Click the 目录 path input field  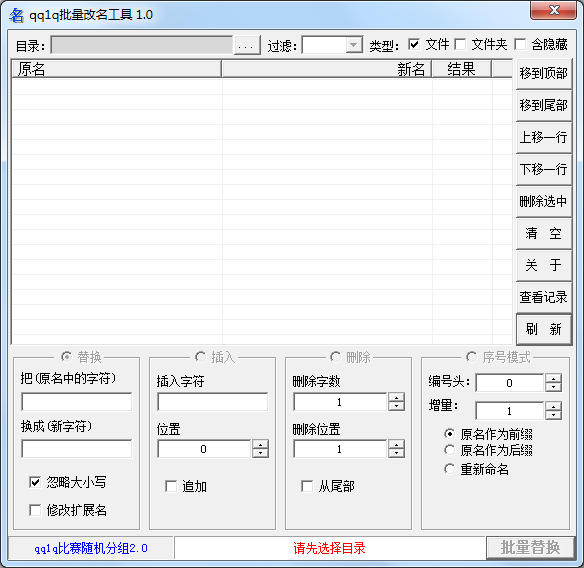tap(142, 45)
